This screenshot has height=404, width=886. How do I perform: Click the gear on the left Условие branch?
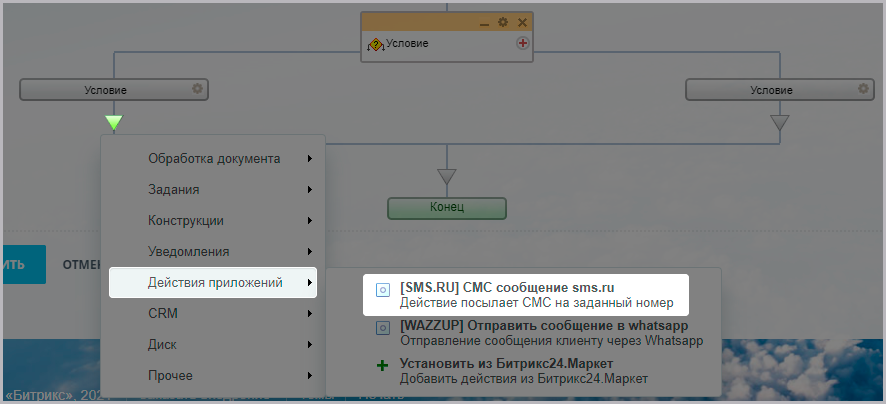click(198, 89)
